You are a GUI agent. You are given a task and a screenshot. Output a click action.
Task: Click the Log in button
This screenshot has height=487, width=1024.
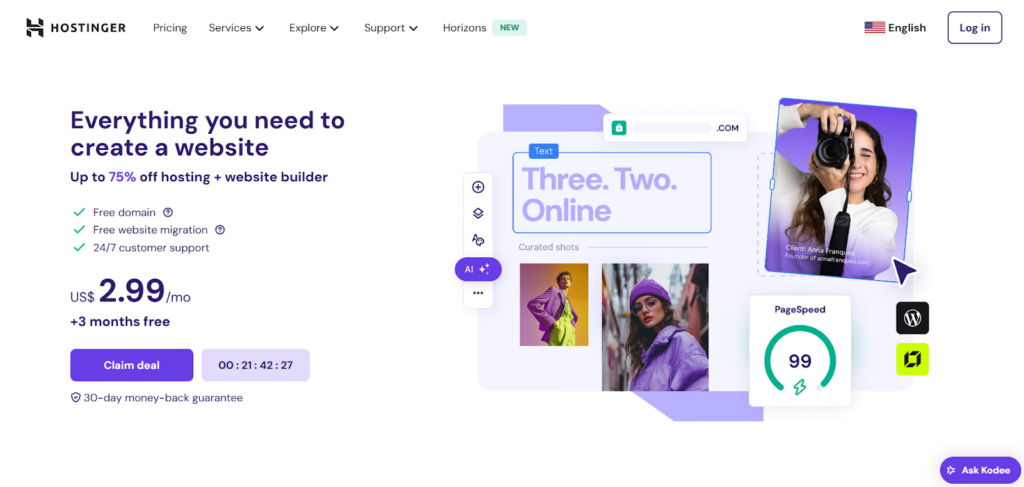coord(974,27)
